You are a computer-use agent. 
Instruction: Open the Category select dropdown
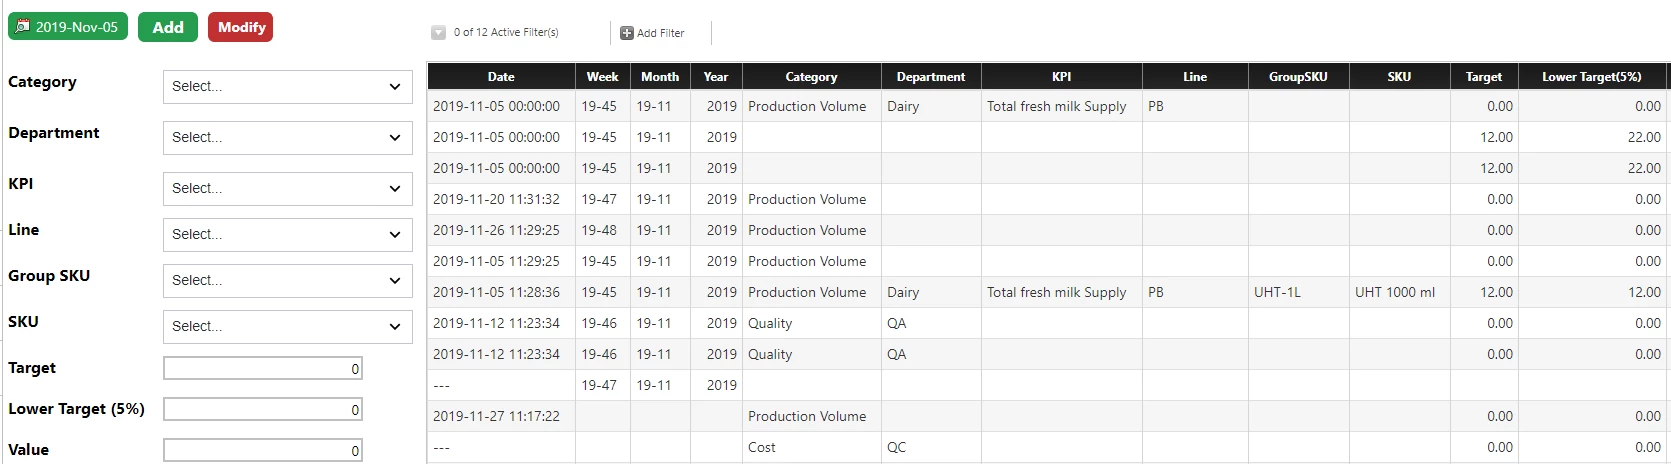288,87
